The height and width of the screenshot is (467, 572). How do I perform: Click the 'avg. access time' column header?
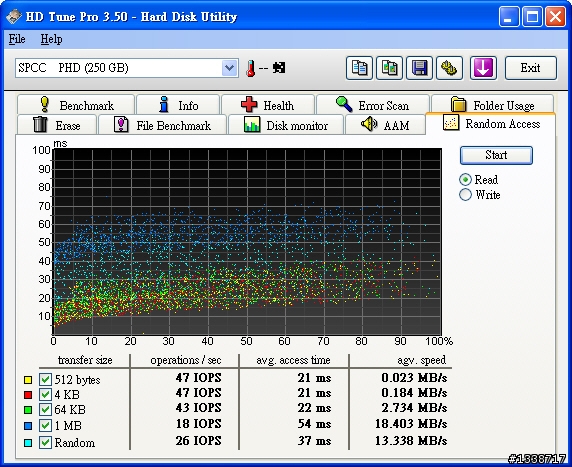pyautogui.click(x=293, y=360)
